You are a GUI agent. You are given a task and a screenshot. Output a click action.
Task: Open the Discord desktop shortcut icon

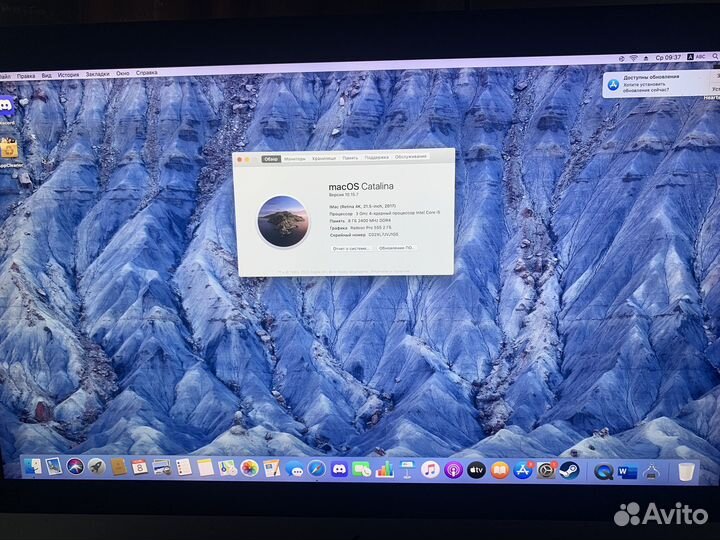click(6, 107)
